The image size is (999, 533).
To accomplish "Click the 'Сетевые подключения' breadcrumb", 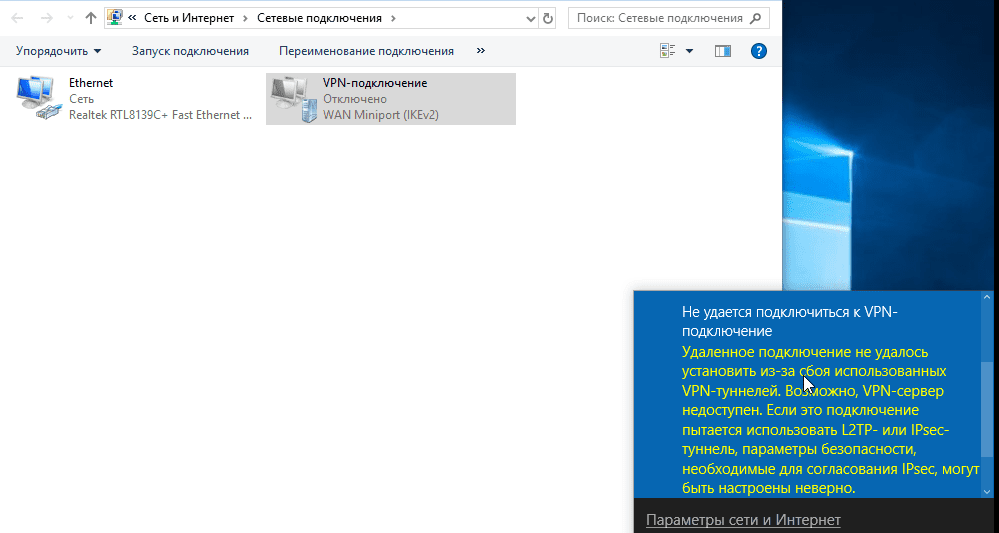I will (319, 18).
